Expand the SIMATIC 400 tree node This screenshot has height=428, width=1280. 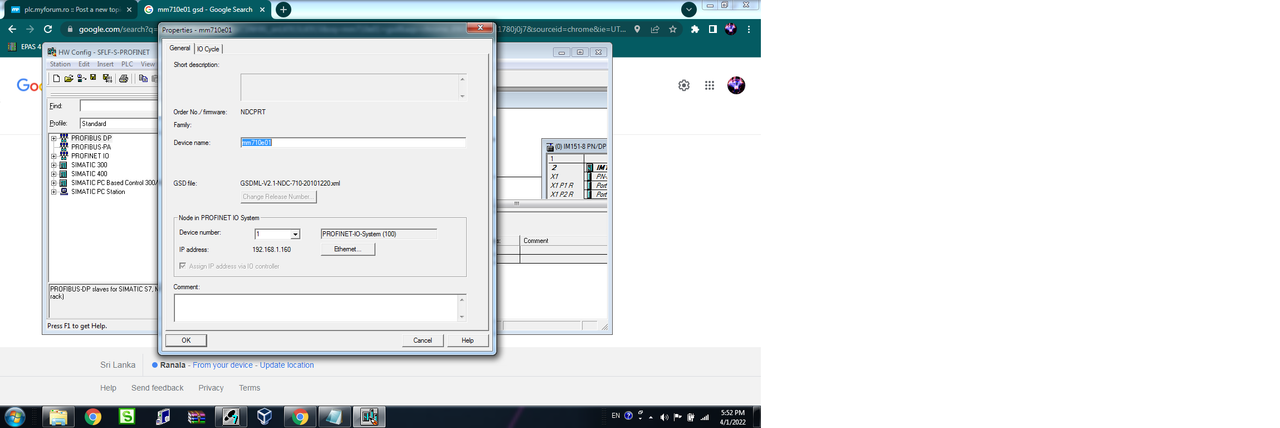click(54, 174)
